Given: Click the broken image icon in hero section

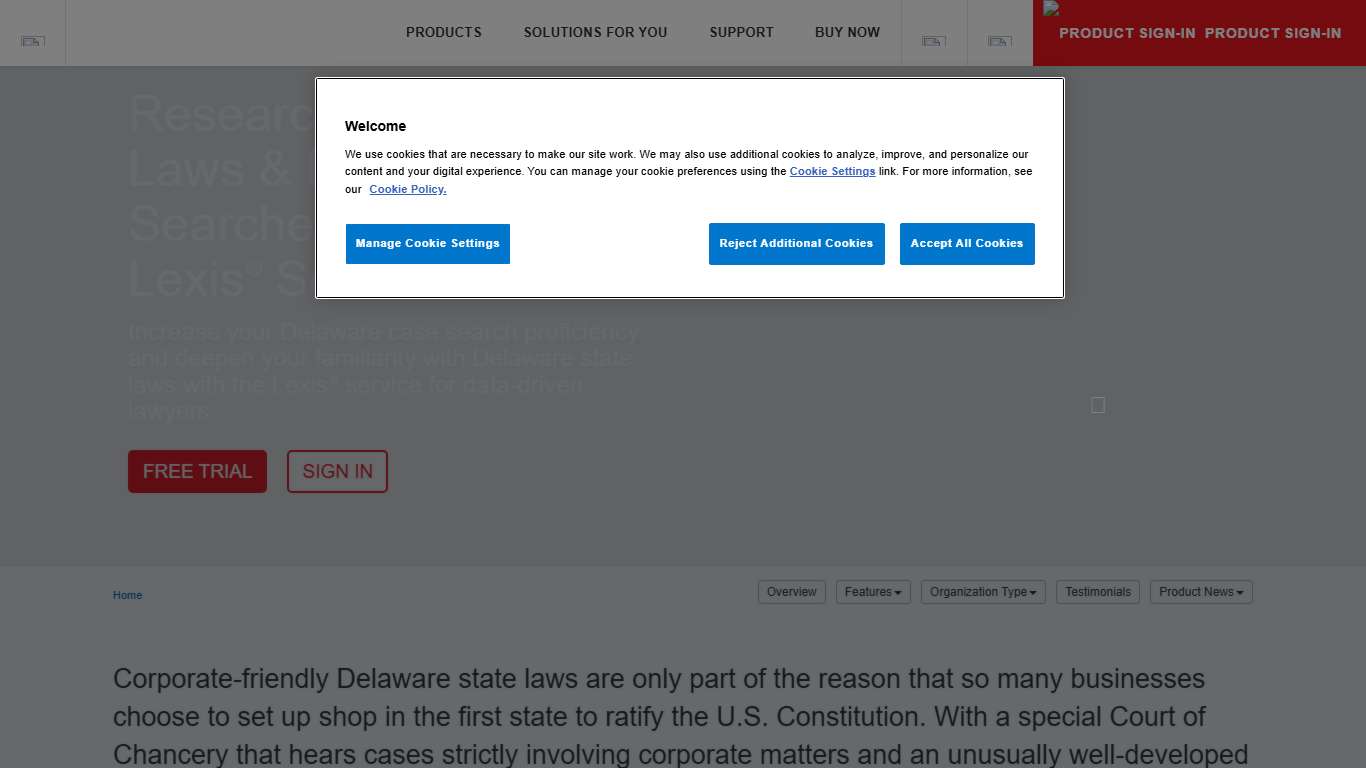Looking at the screenshot, I should (1097, 405).
